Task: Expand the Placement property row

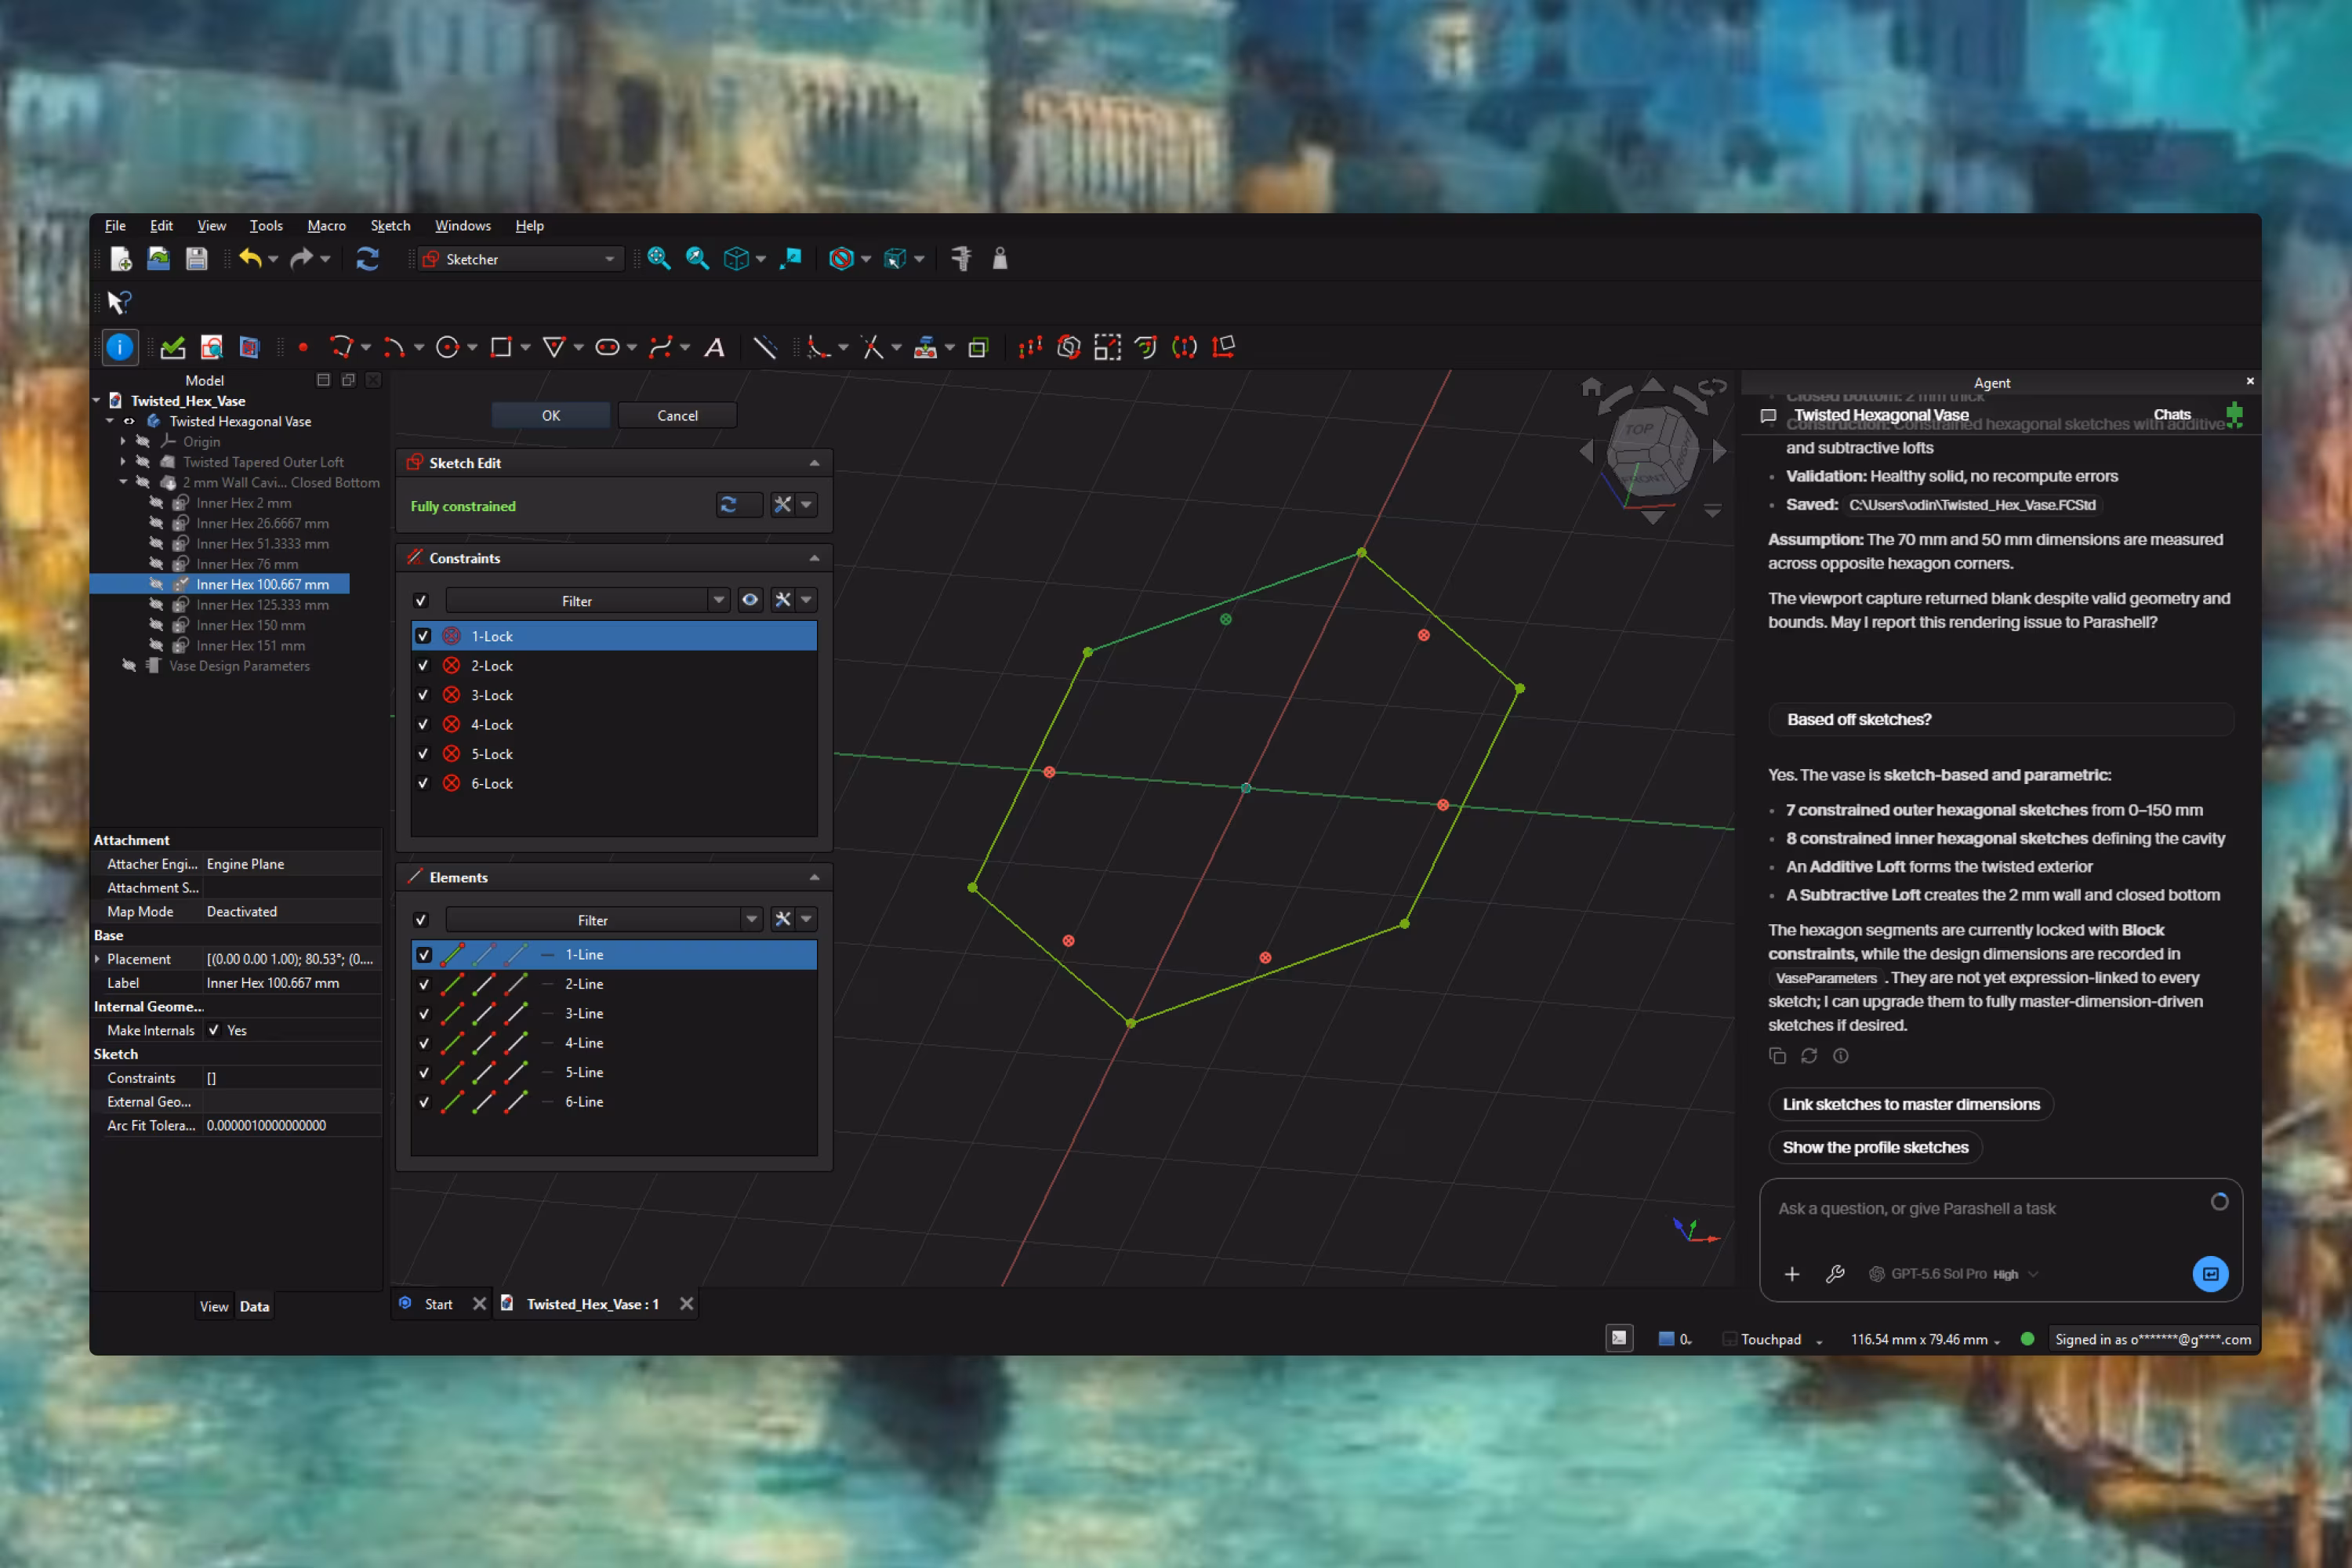Action: [x=98, y=959]
